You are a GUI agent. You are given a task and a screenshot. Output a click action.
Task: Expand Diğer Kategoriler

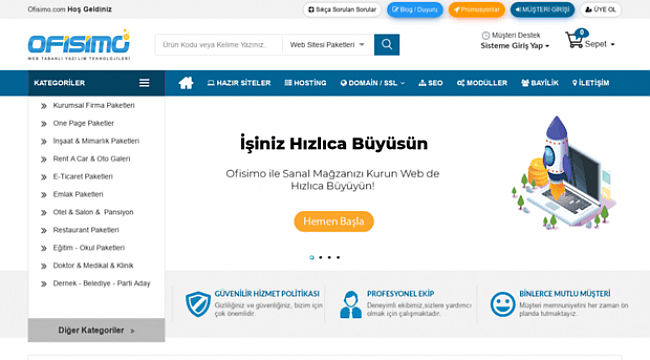(96, 330)
